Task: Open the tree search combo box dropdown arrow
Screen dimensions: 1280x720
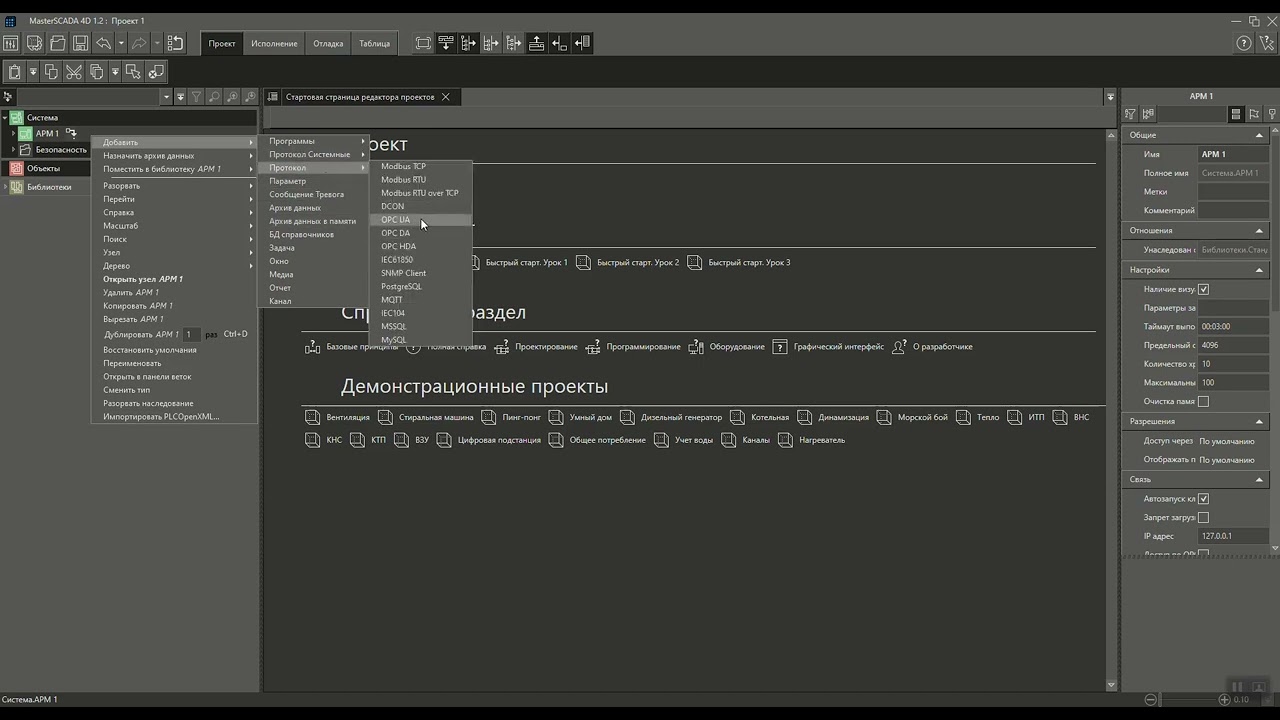Action: 166,97
